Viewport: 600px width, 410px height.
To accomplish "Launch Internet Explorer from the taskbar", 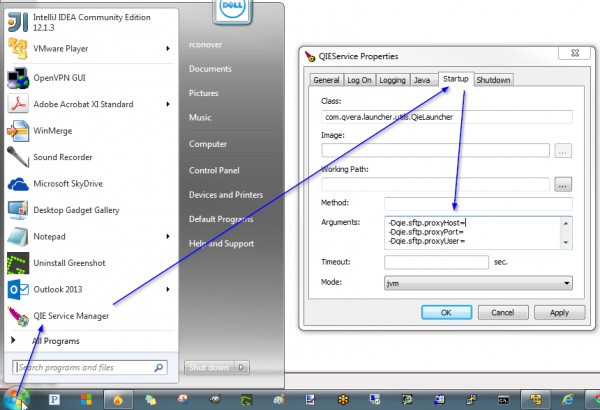I will [567, 400].
